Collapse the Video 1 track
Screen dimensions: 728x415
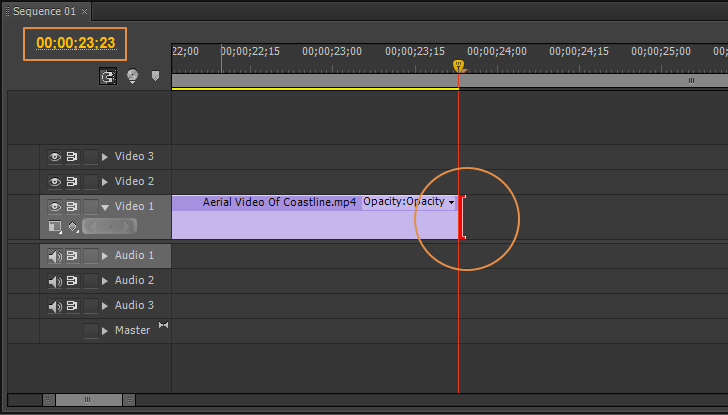tap(105, 208)
